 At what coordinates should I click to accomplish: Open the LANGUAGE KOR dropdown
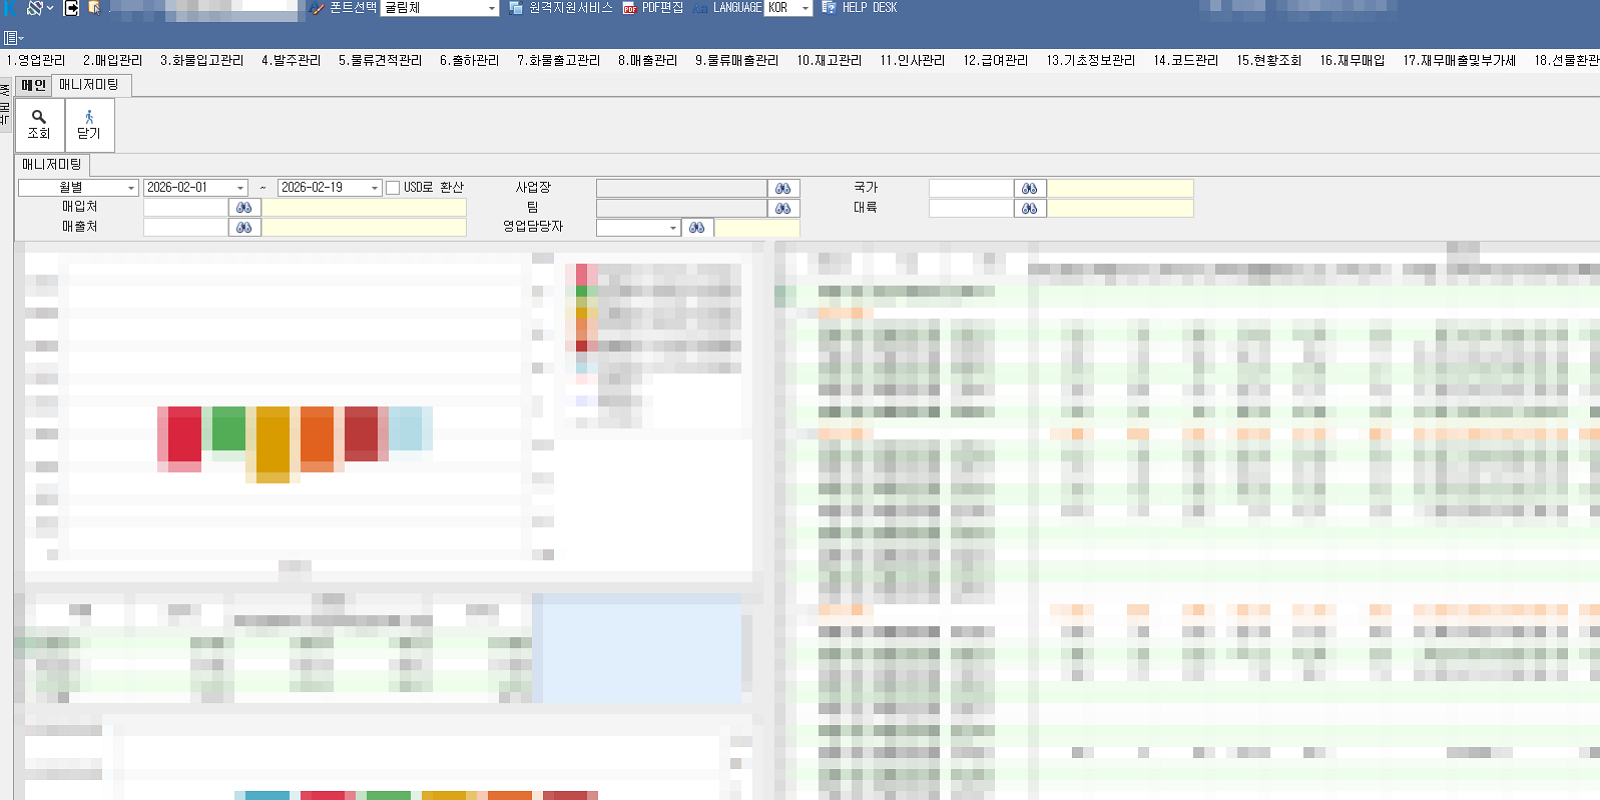point(805,8)
